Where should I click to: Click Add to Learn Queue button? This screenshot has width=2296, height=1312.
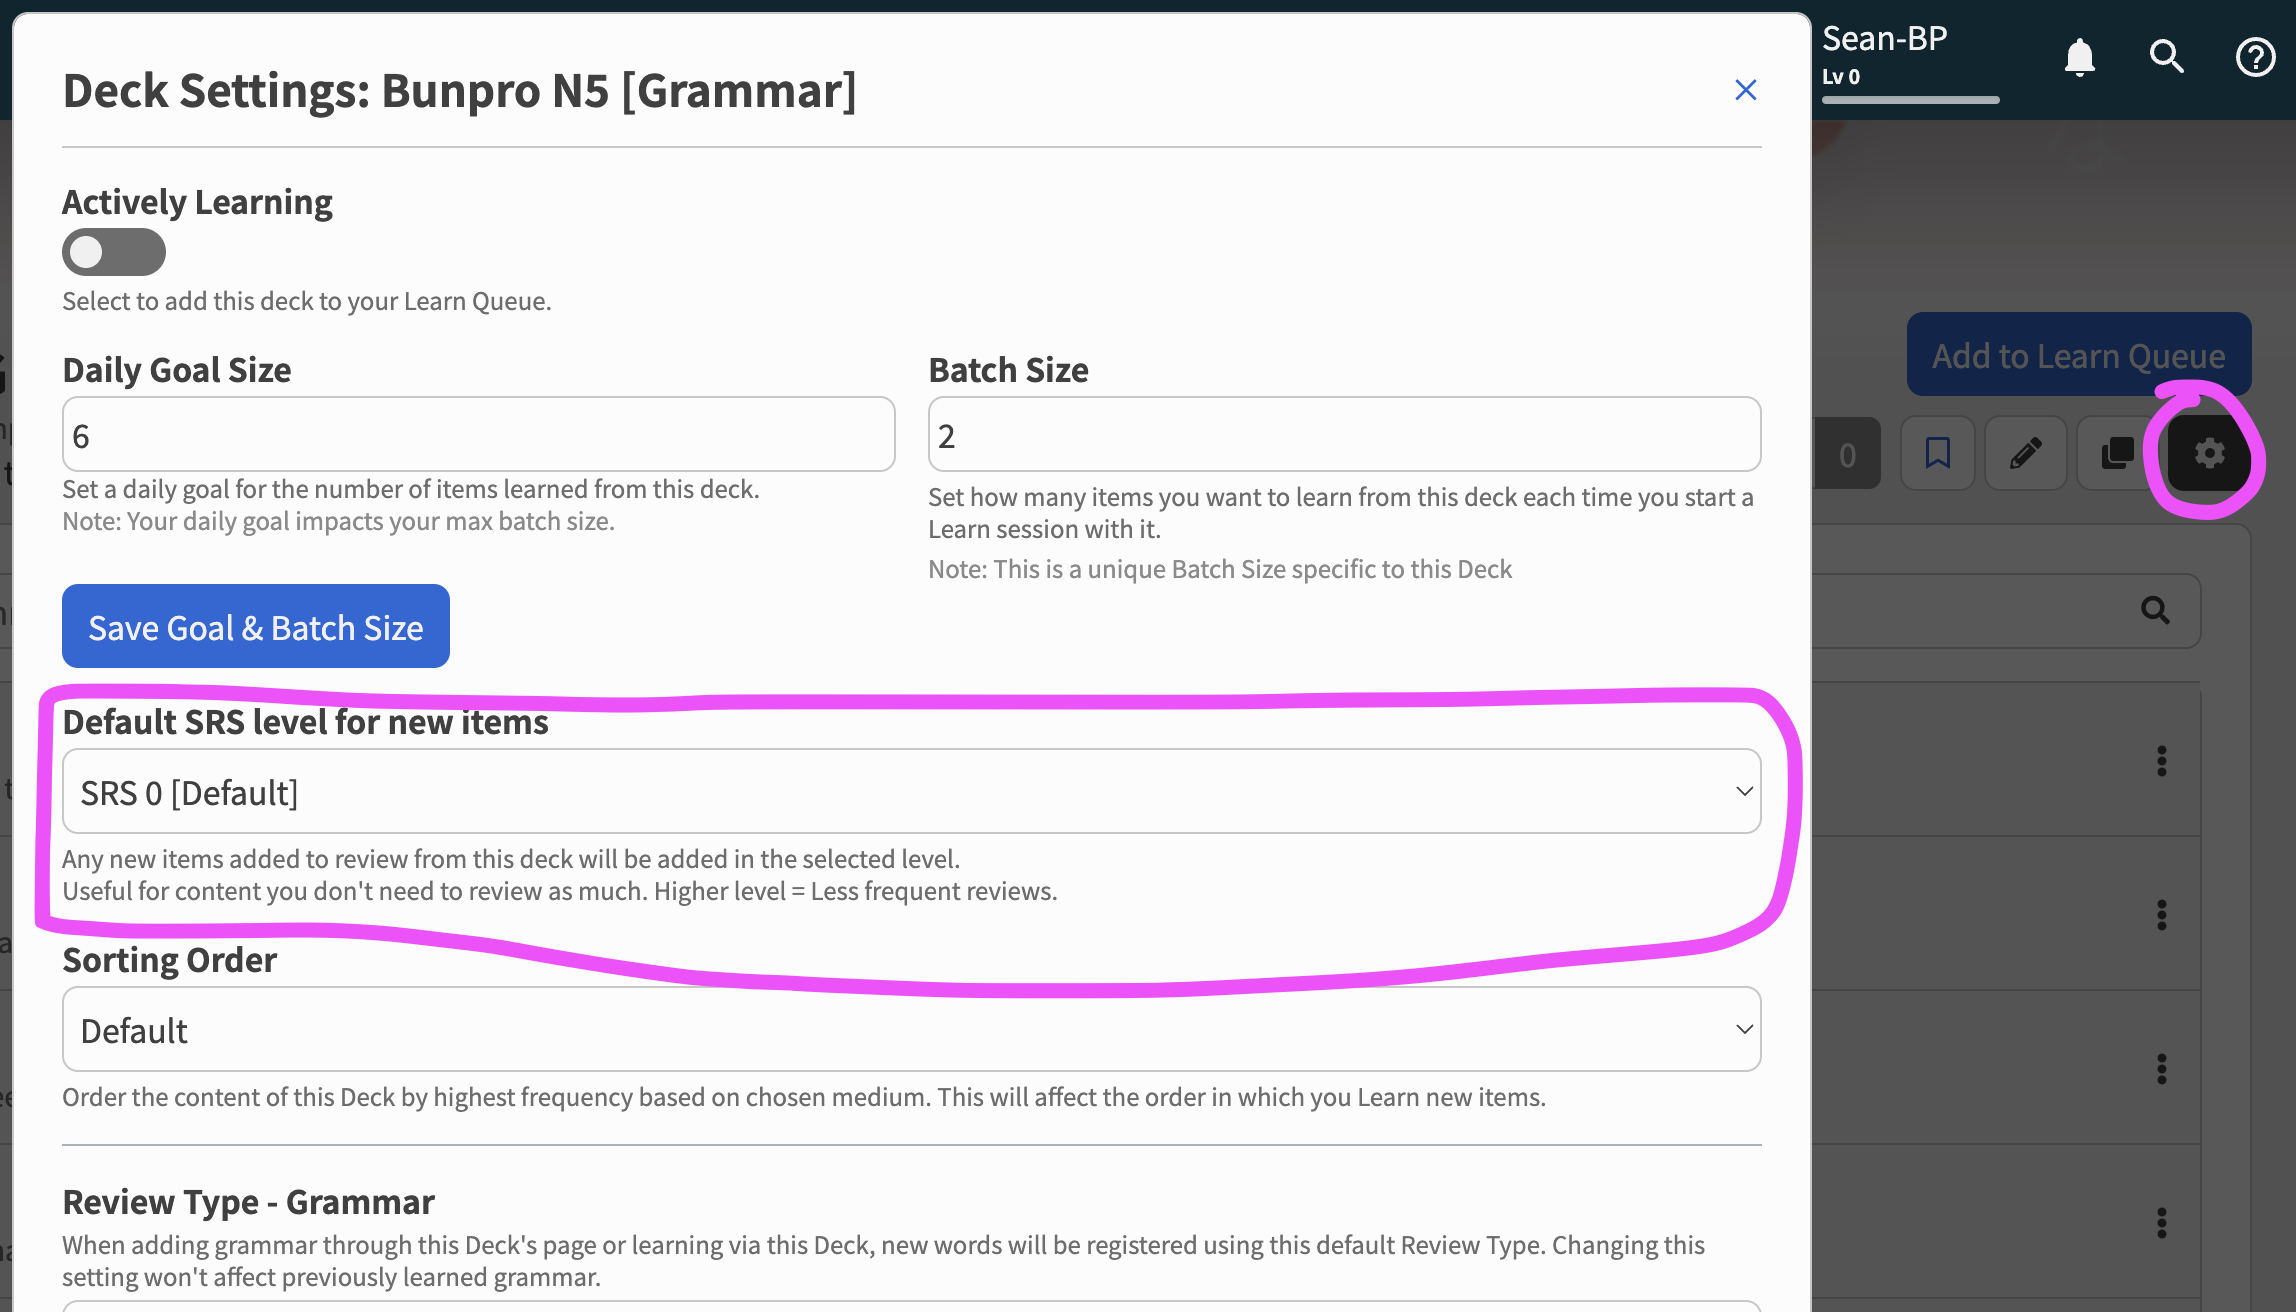(x=2079, y=355)
